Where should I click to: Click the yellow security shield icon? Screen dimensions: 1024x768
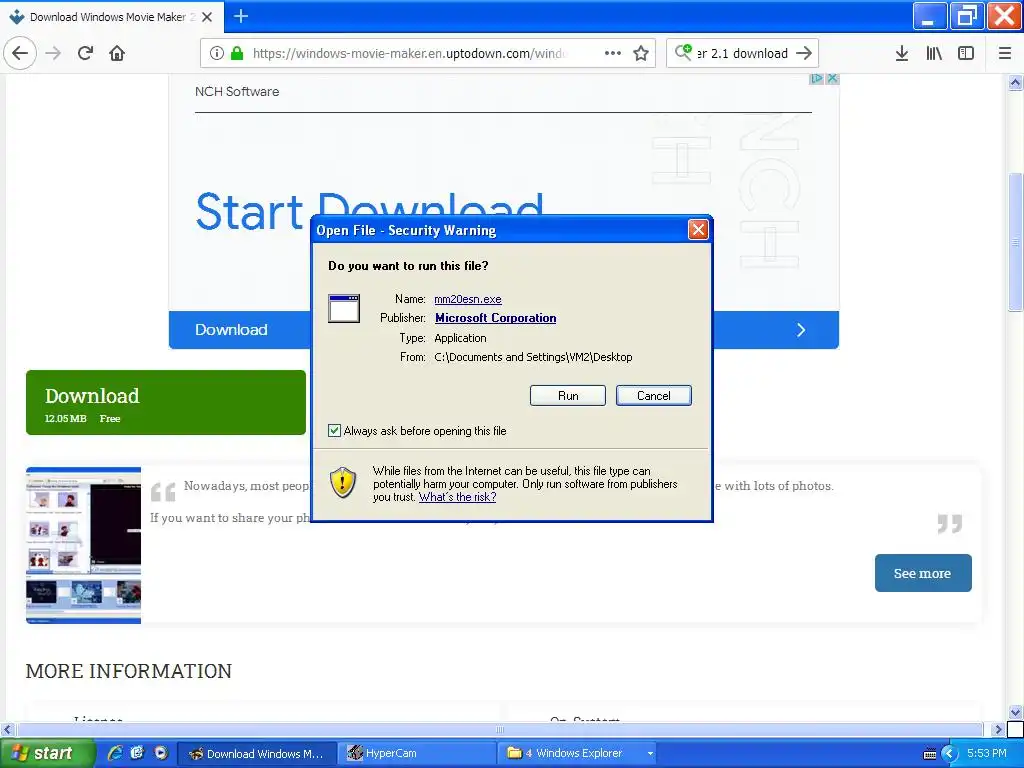[343, 482]
